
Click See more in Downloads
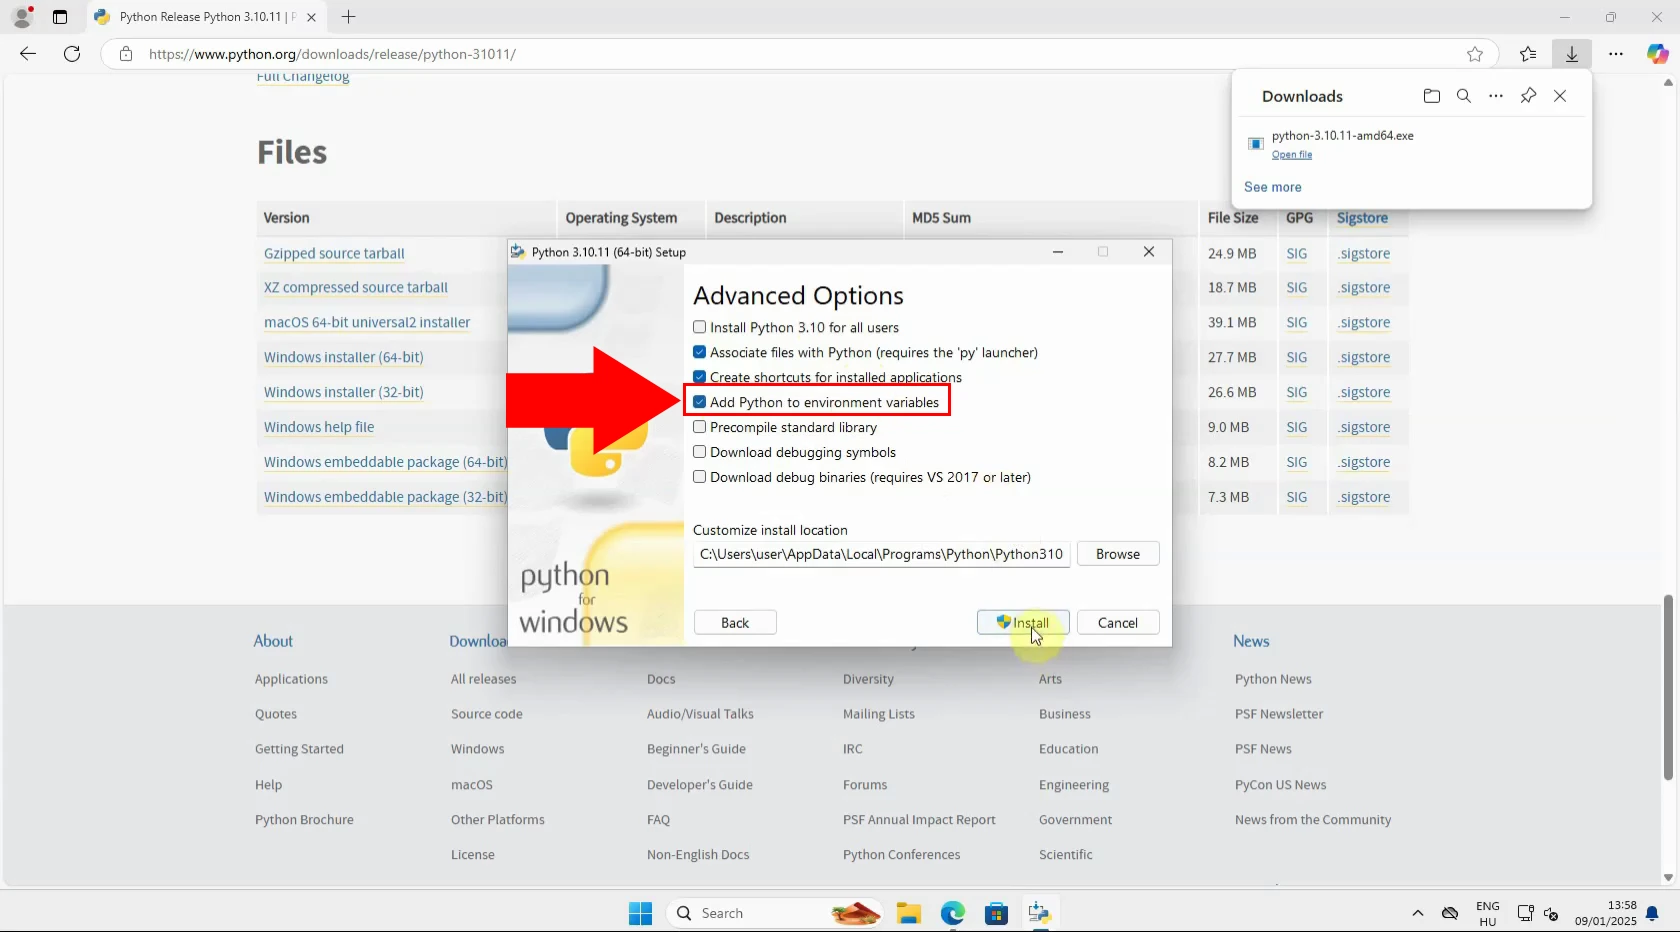point(1273,187)
